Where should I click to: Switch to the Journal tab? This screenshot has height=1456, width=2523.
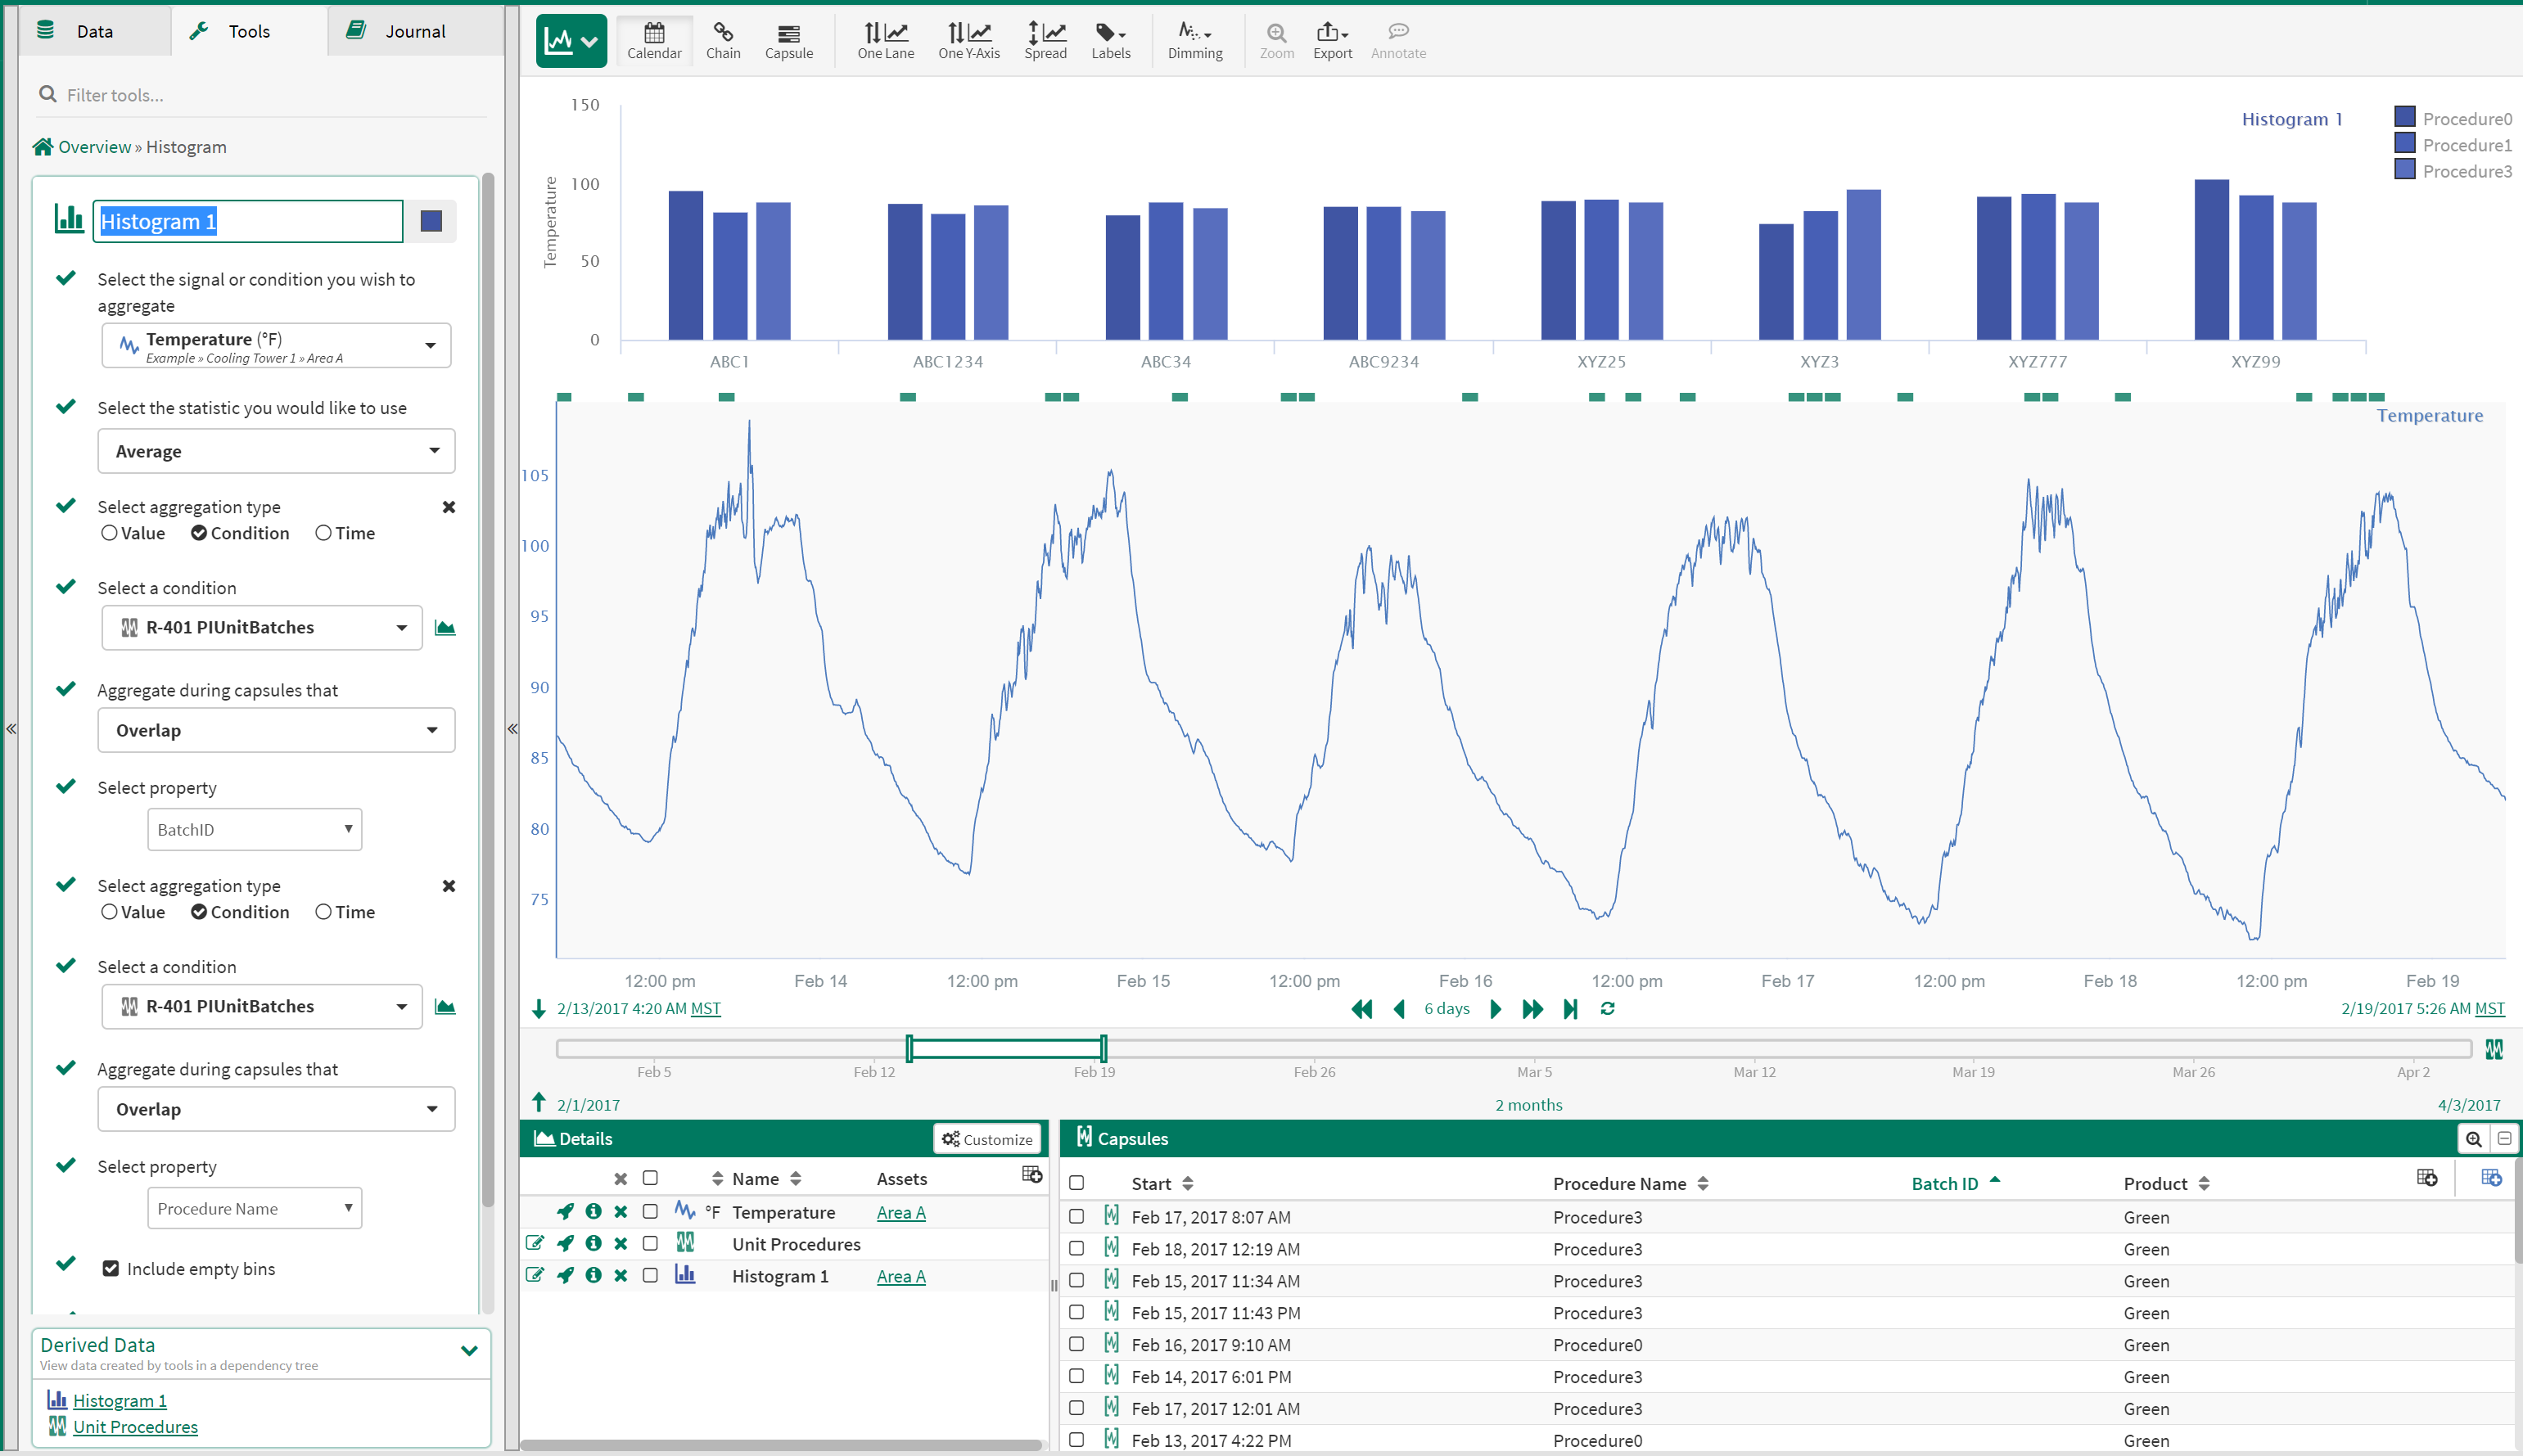pyautogui.click(x=415, y=31)
